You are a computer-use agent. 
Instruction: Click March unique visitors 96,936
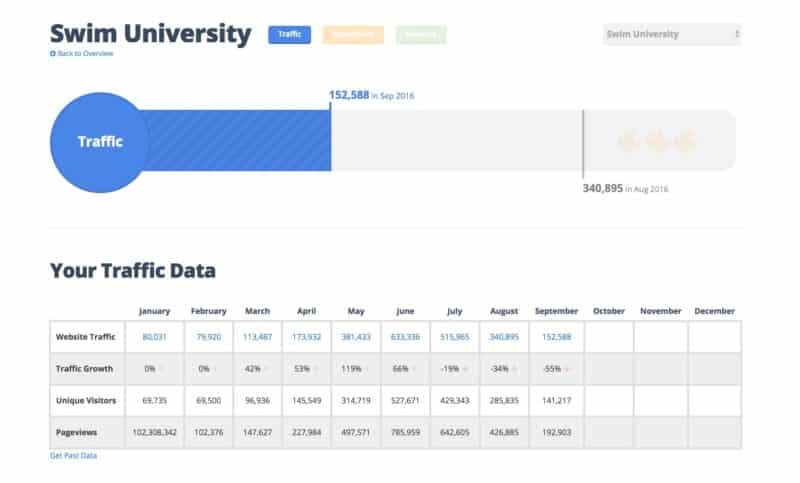(x=257, y=400)
